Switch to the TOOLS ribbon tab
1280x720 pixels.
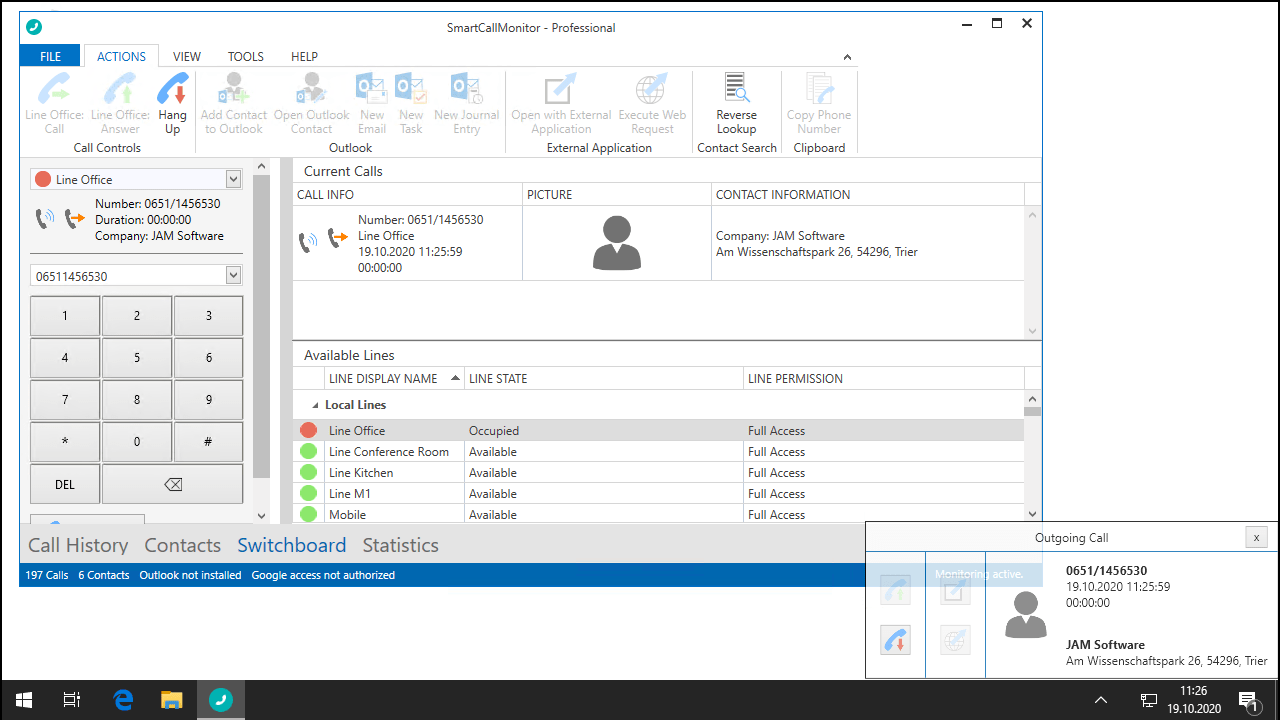point(246,56)
